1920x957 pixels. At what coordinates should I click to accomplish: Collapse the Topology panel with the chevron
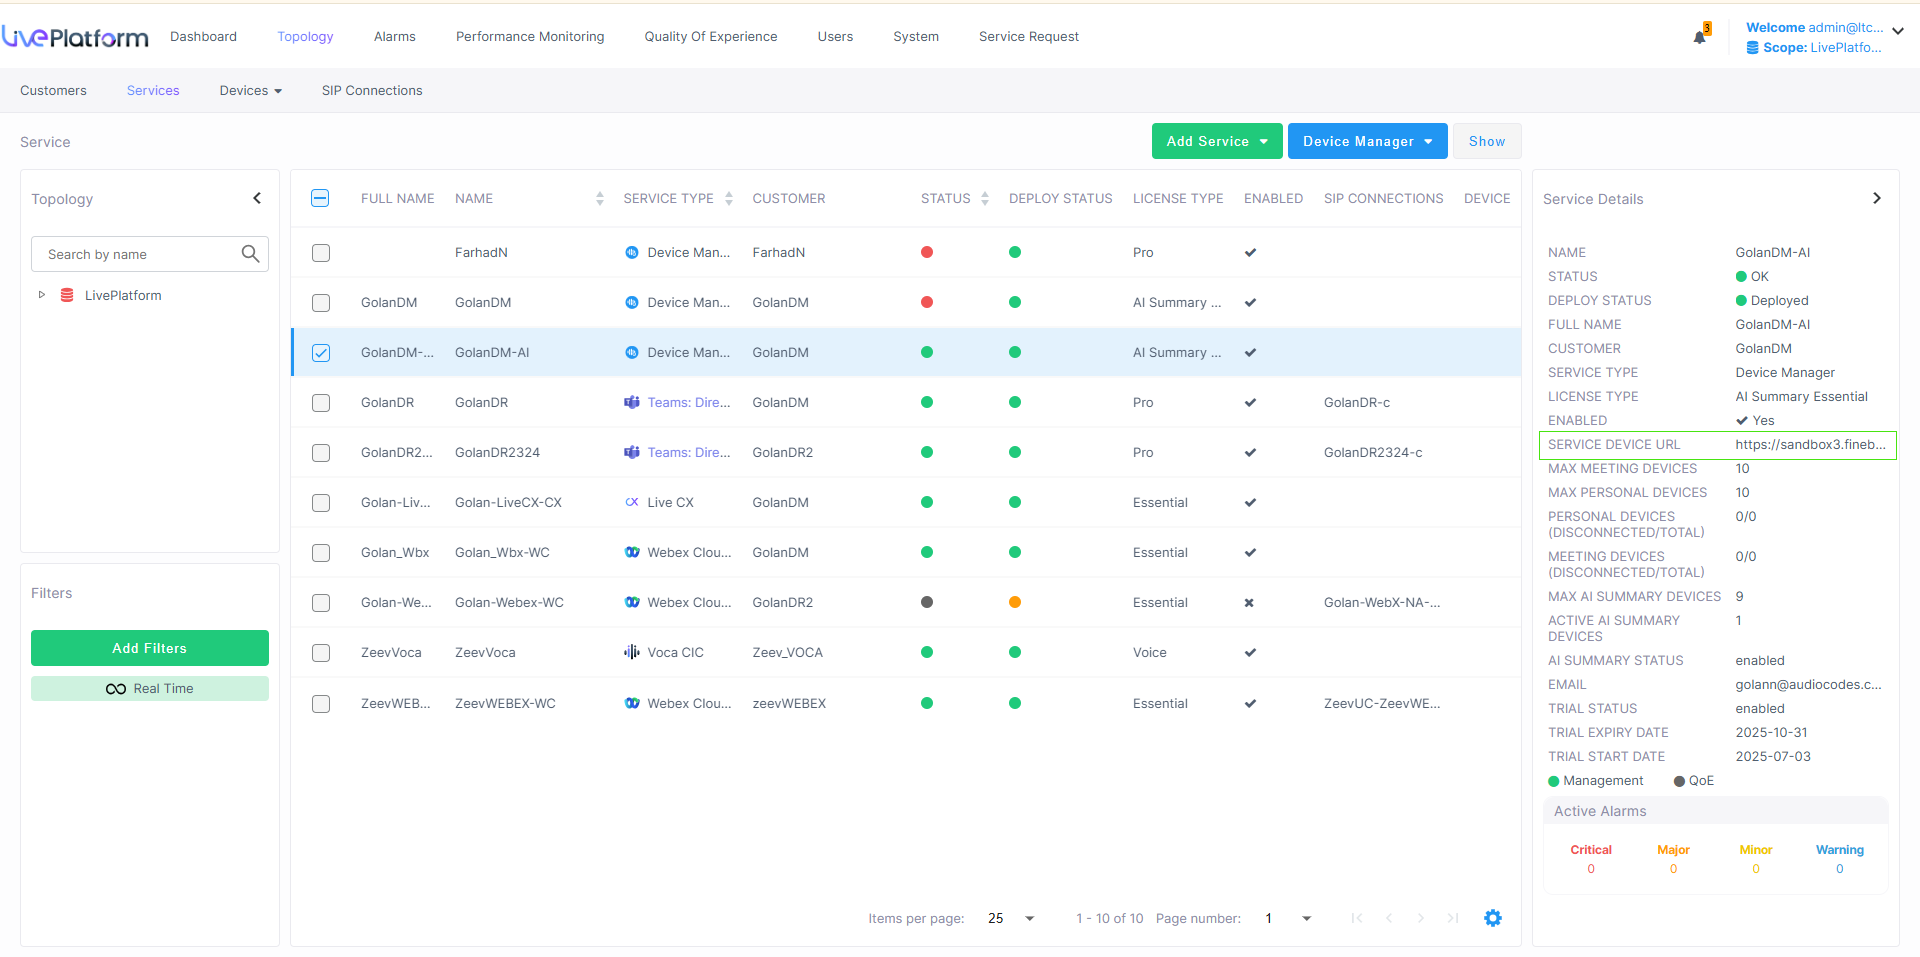(x=257, y=198)
